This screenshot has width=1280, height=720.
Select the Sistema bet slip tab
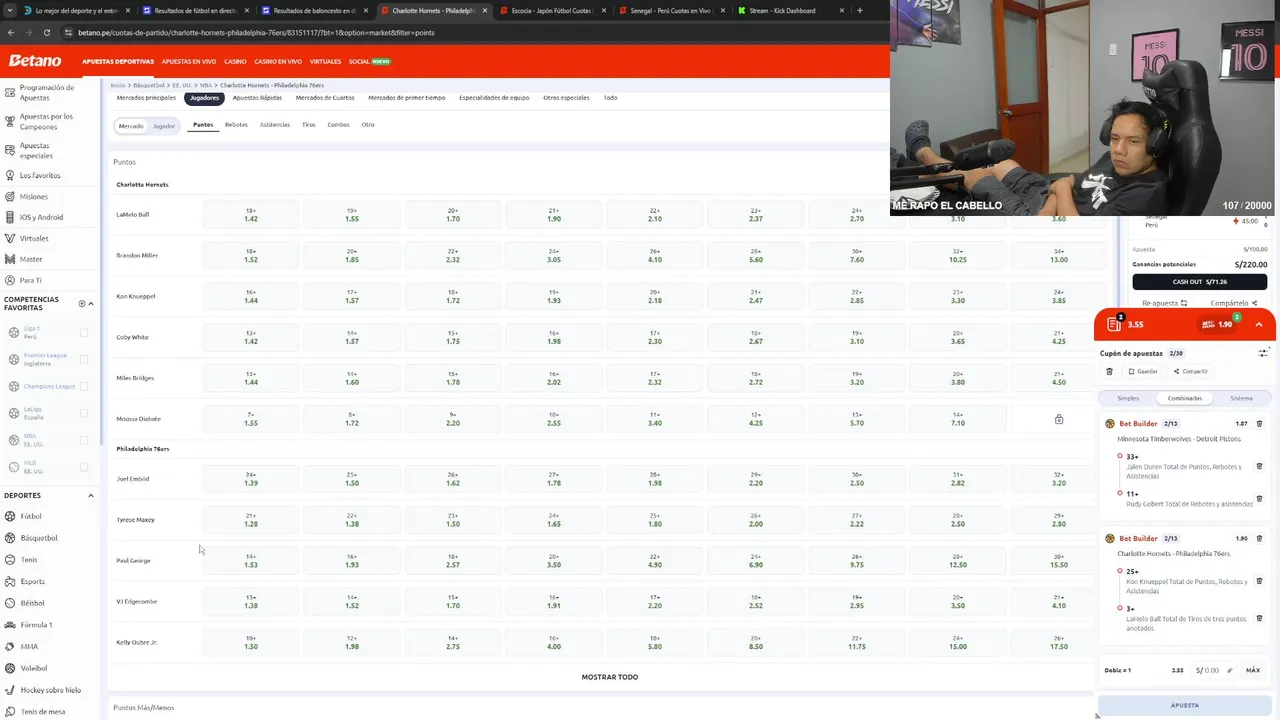(x=1241, y=398)
